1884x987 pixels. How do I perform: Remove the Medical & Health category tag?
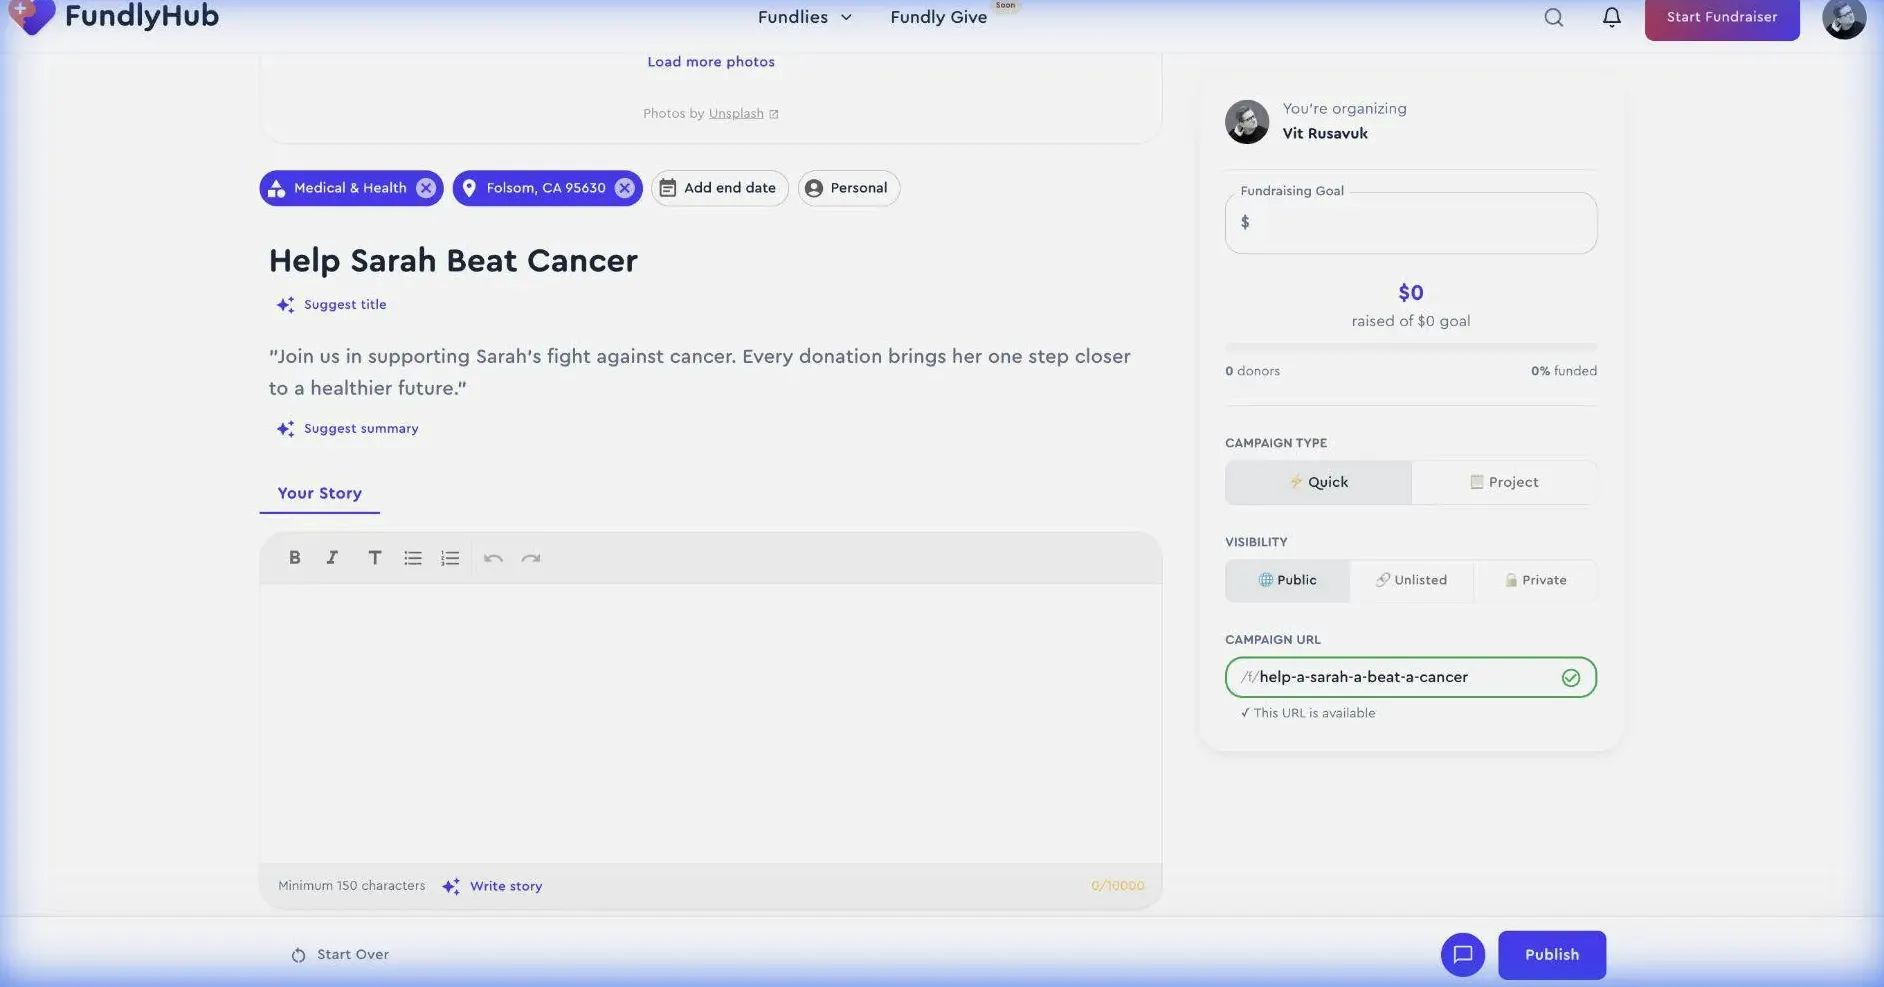click(x=426, y=187)
